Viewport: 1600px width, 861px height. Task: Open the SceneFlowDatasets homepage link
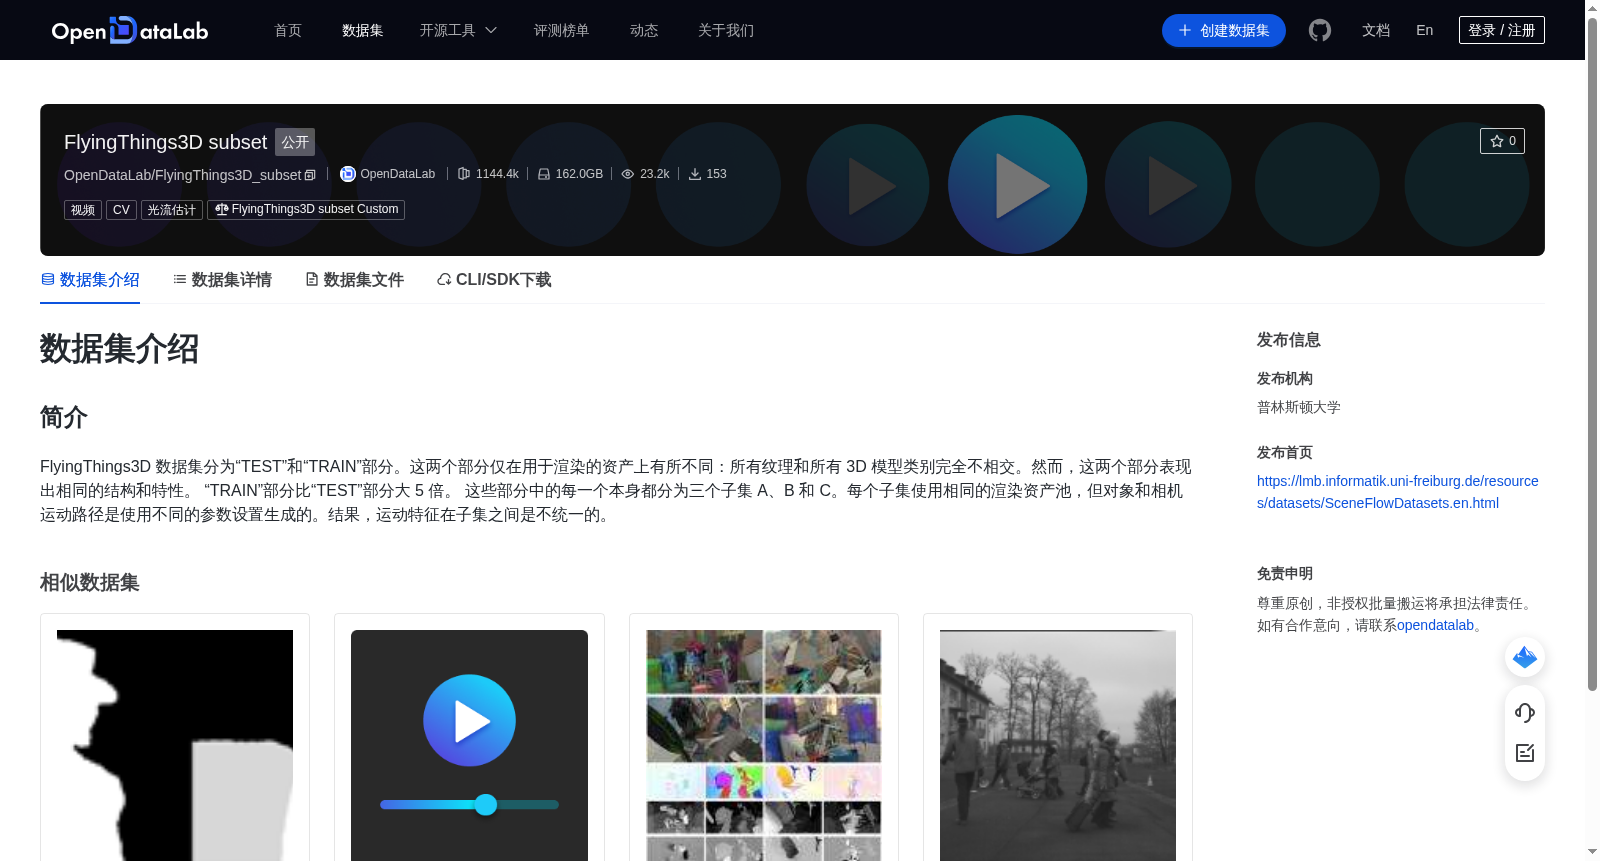pyautogui.click(x=1398, y=492)
